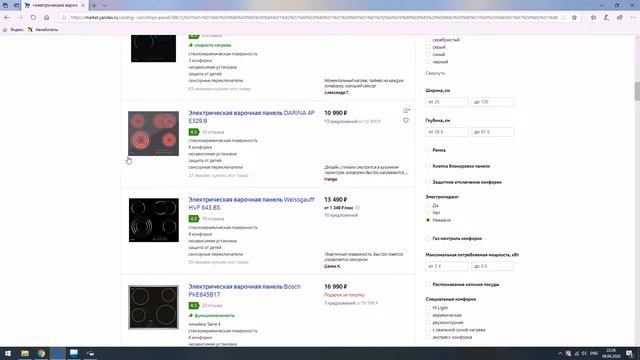Open Bosch PKE645B17 panel thumbnail
640x360 pixels.
pos(153,307)
